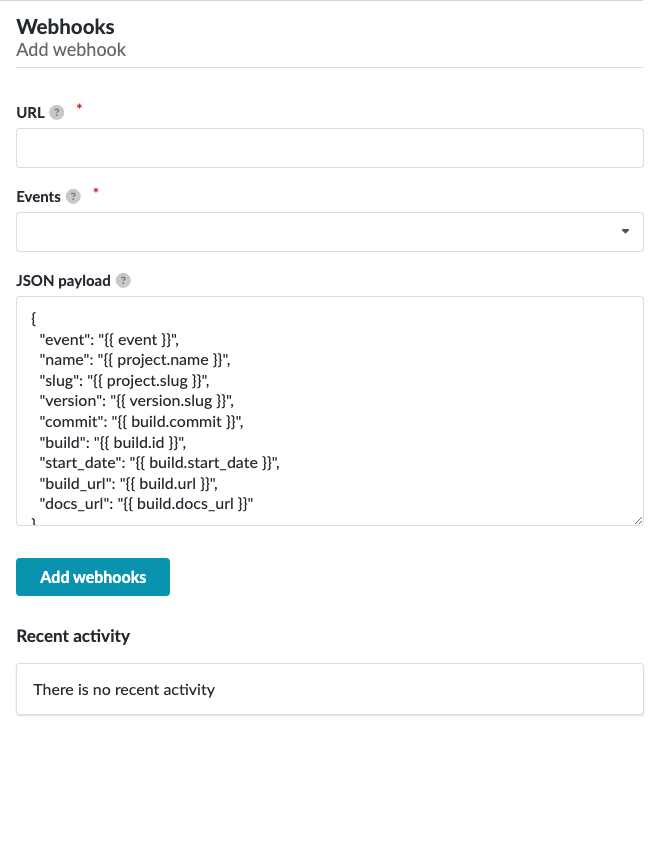
Task: Click inside the JSON payload textarea
Action: (x=330, y=410)
